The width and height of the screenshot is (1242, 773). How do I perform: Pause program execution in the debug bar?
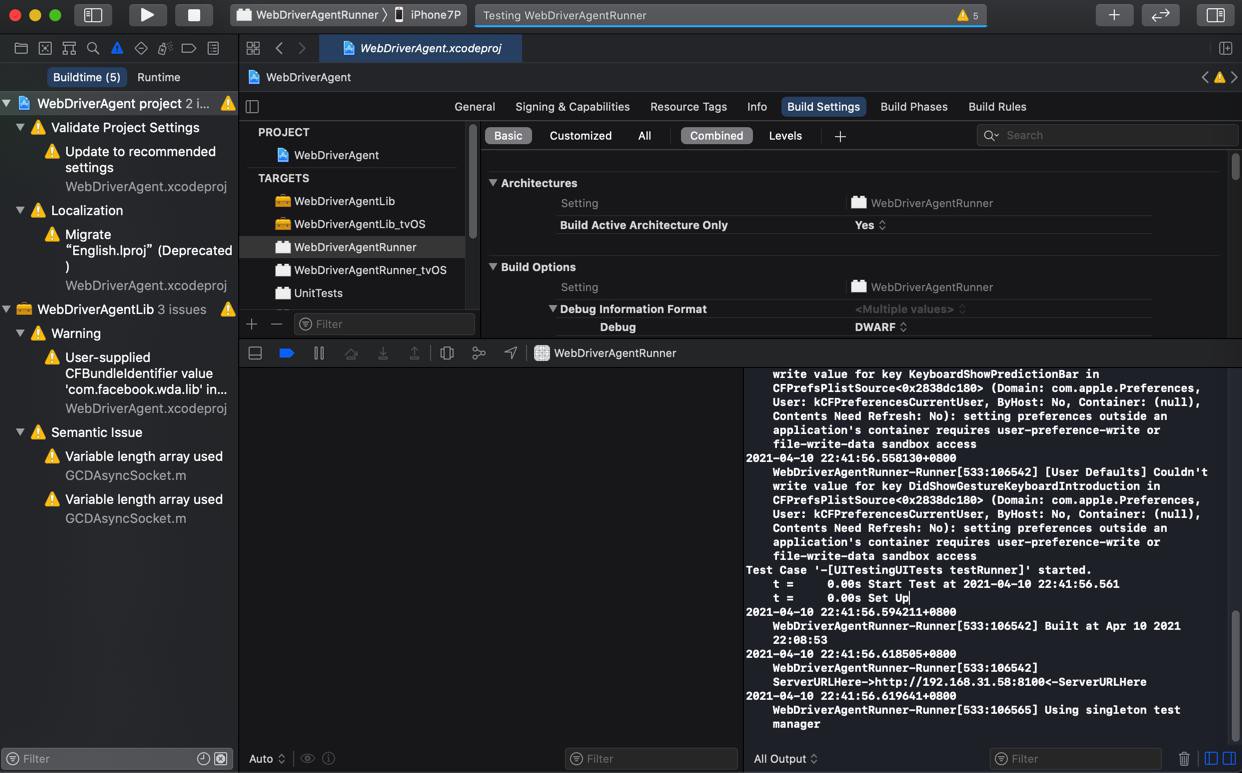coord(319,353)
